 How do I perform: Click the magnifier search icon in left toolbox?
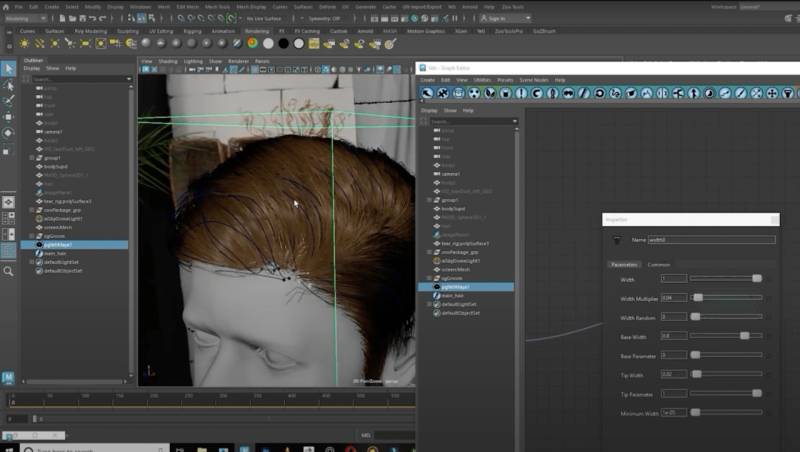(x=8, y=271)
